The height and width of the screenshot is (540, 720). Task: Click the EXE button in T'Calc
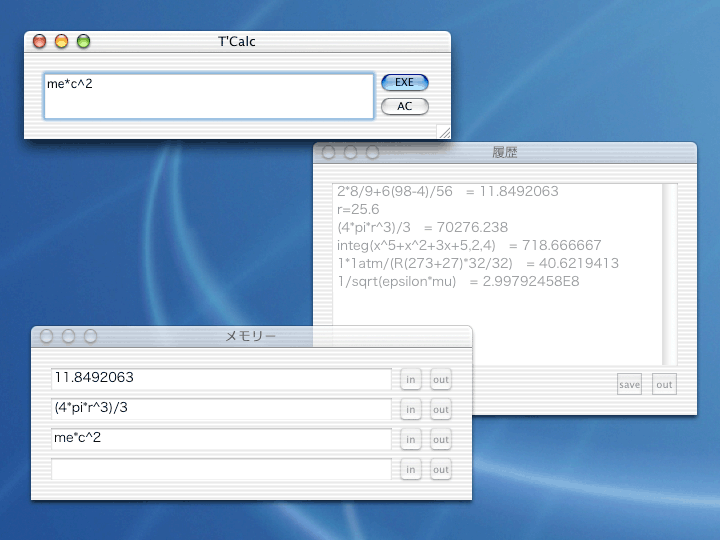point(405,82)
